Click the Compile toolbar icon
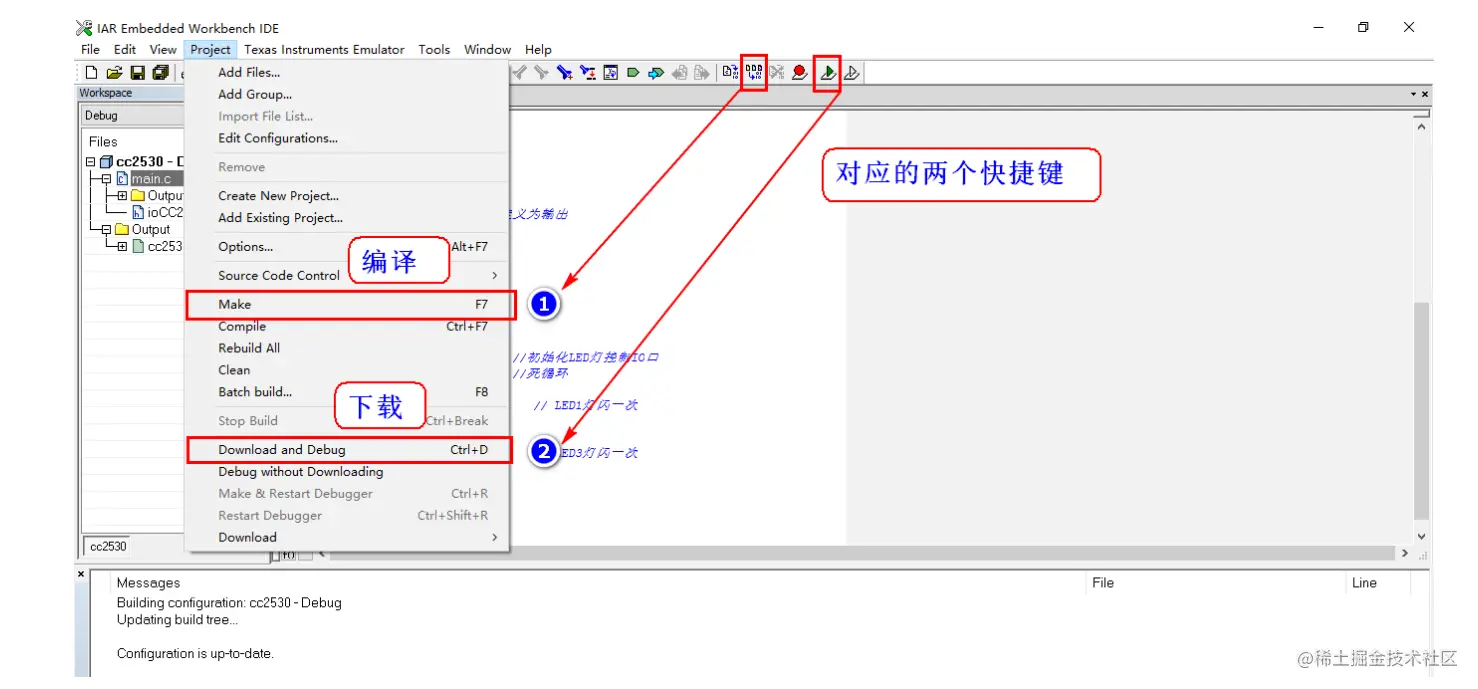The image size is (1478, 689). (x=731, y=72)
